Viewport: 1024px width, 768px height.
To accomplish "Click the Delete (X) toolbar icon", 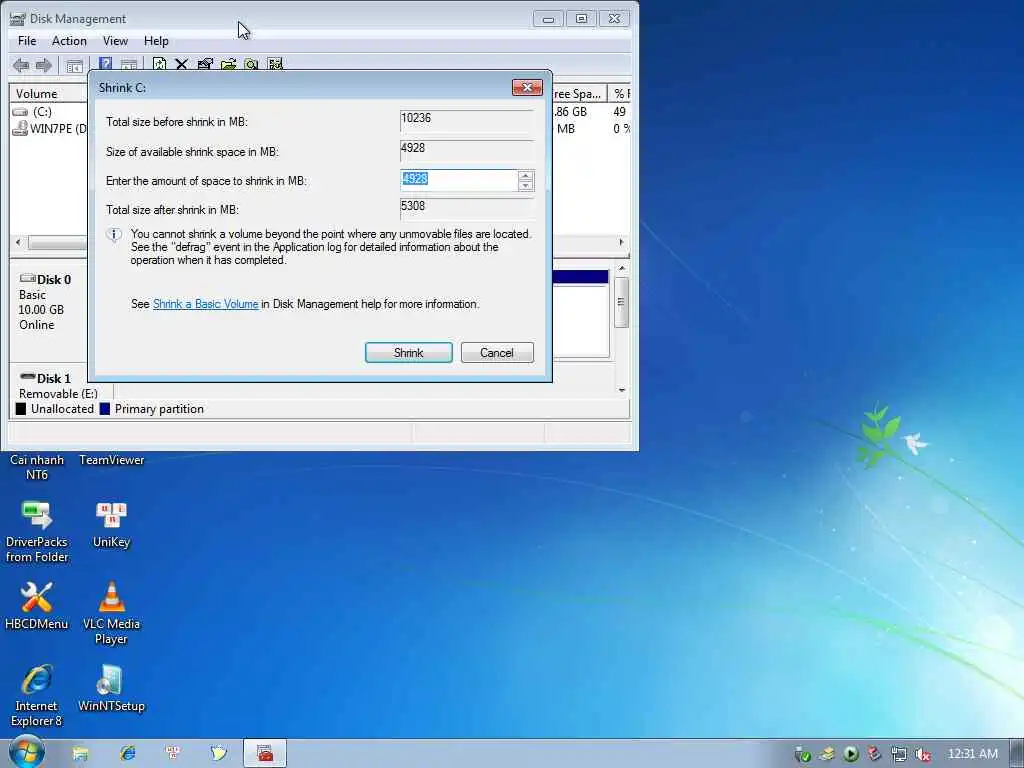I will click(182, 64).
